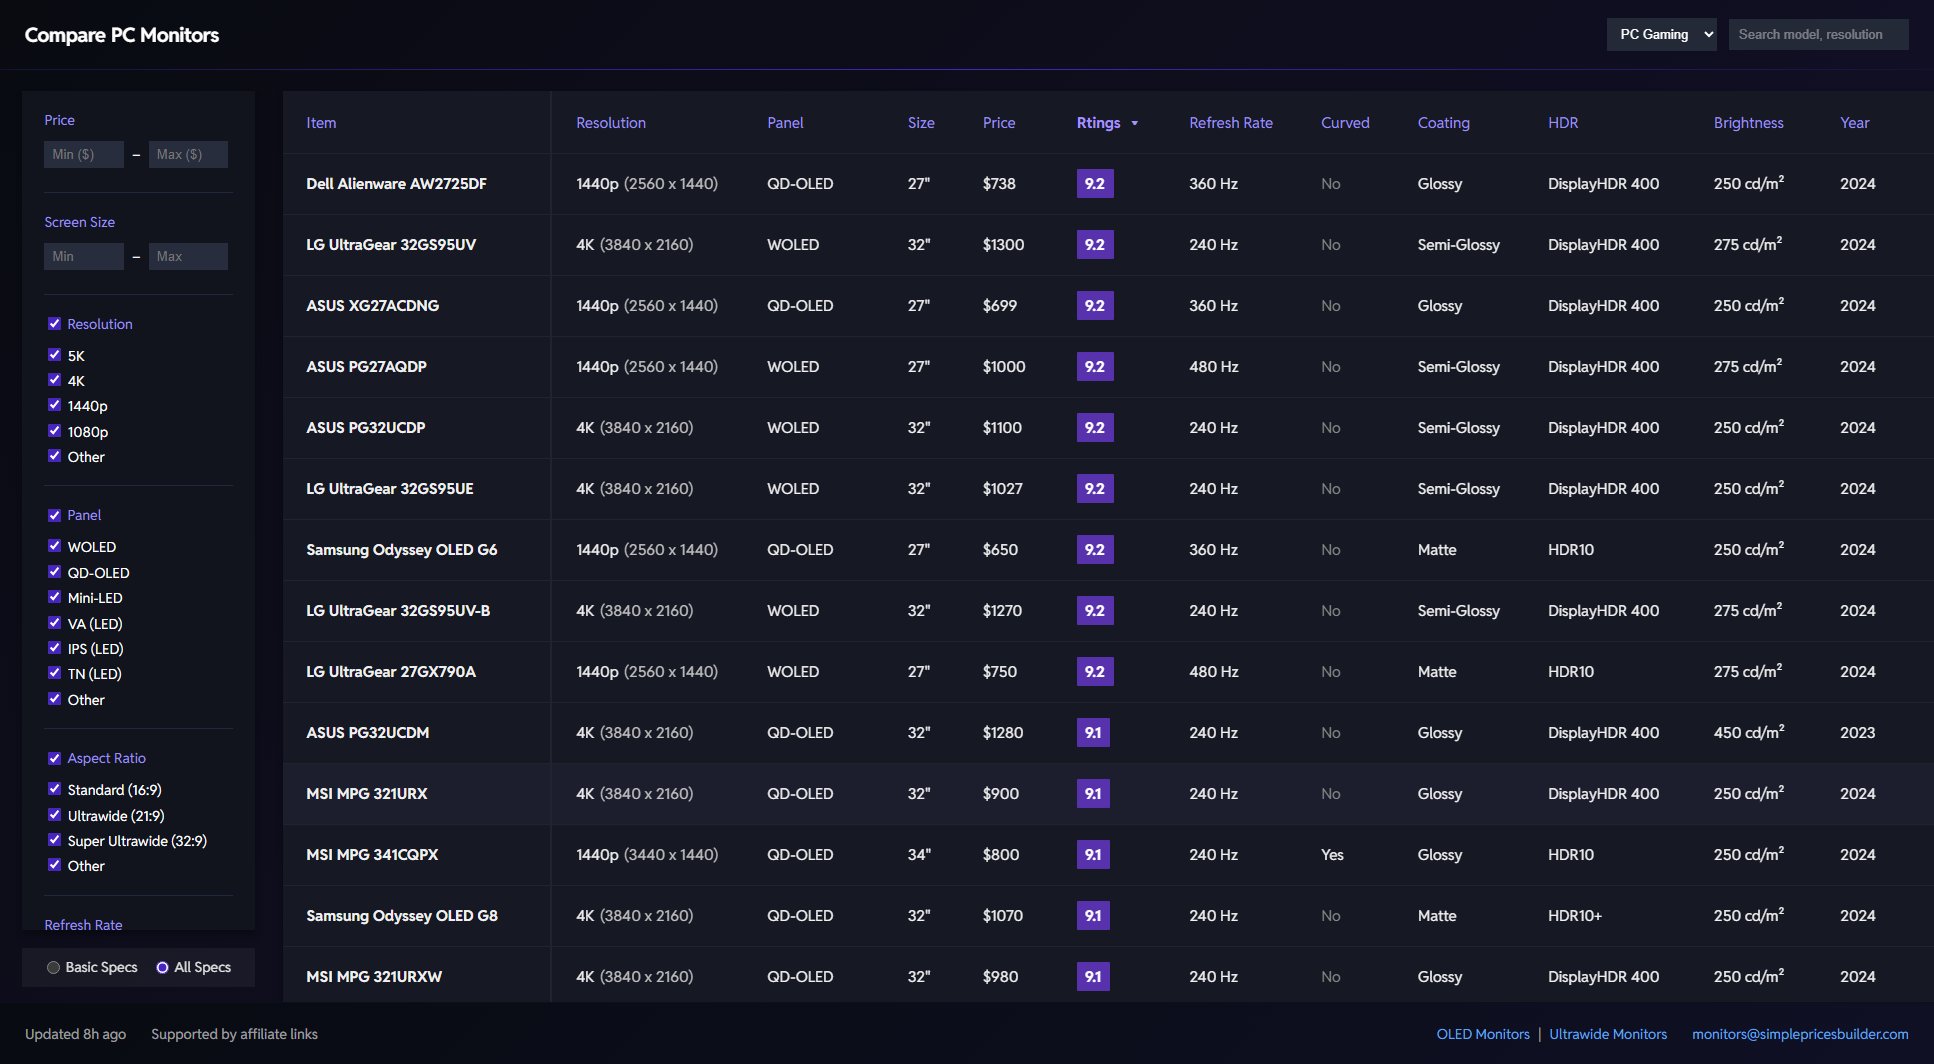The width and height of the screenshot is (1934, 1064).
Task: Select the All Specs radio option
Action: [x=162, y=968]
